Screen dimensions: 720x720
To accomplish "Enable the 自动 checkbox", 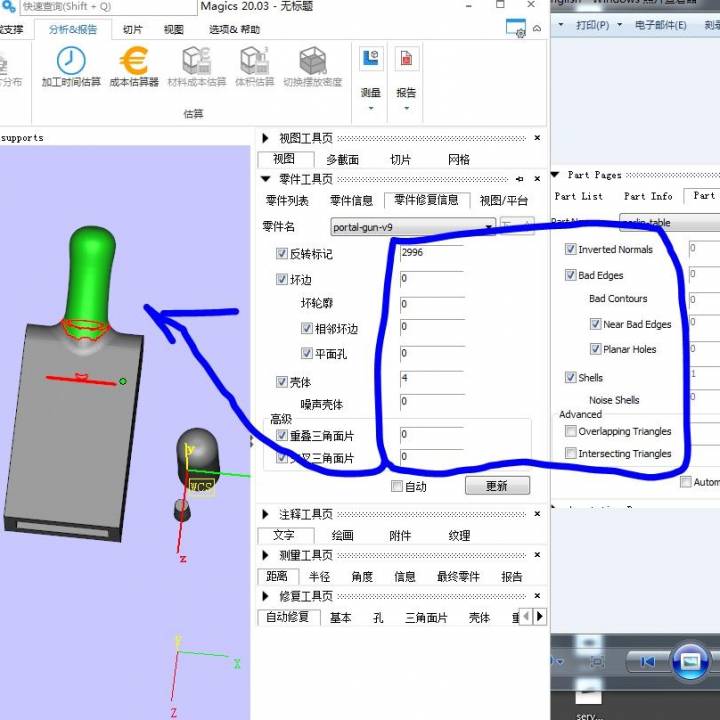I will tap(397, 486).
